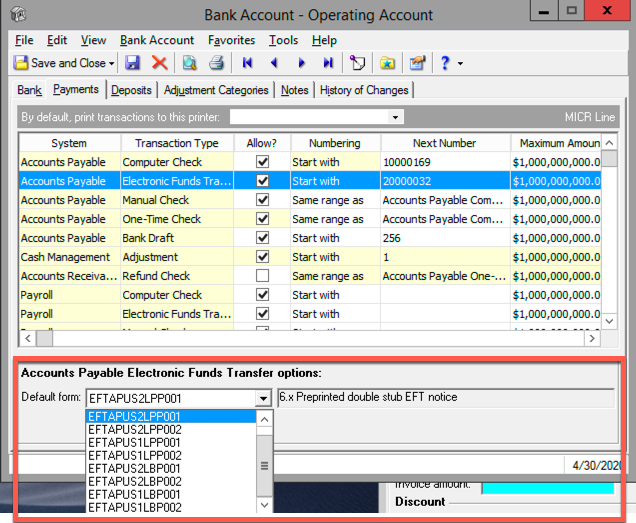Viewport: 636px width, 523px height.
Task: Toggle Allow for Cash Management Adjustment
Action: [263, 256]
